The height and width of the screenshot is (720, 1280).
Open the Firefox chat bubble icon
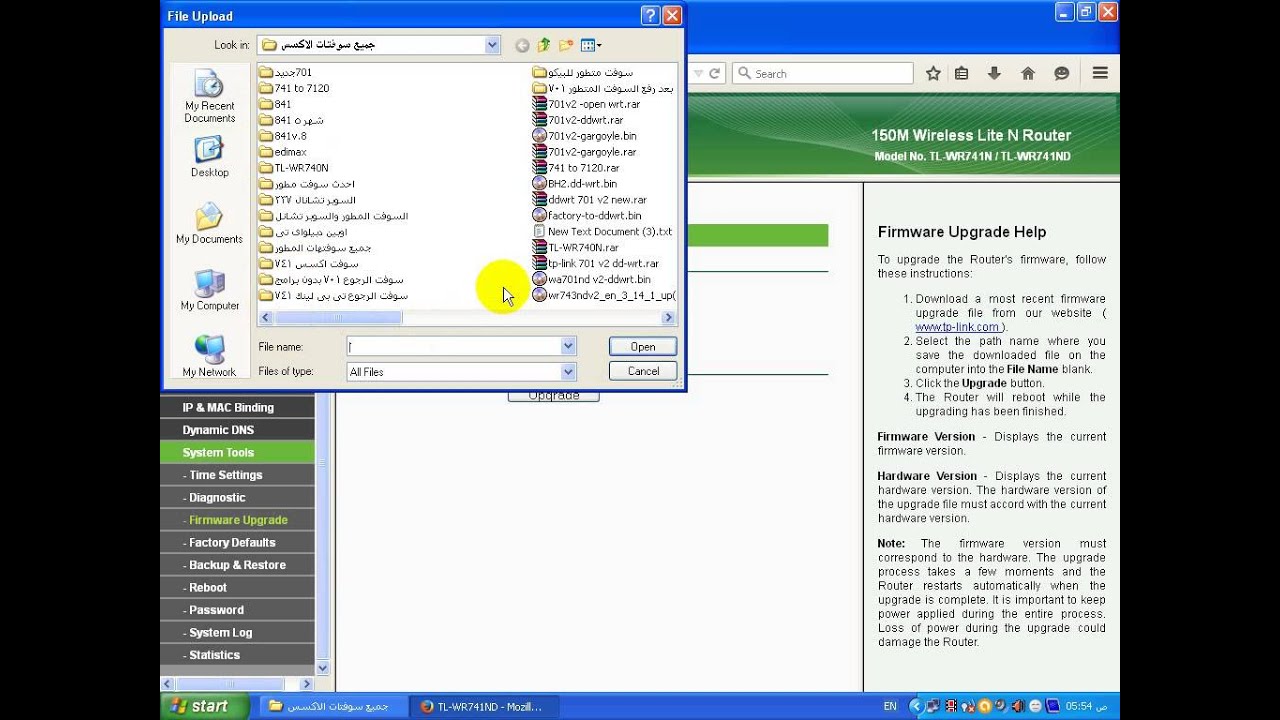click(x=1062, y=73)
